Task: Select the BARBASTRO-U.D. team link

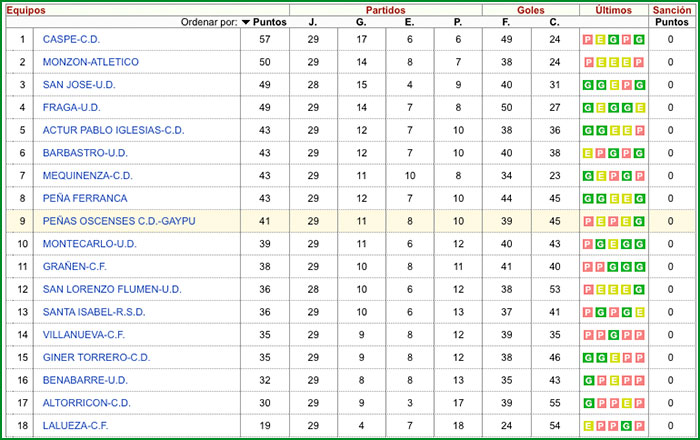Action: pos(85,153)
